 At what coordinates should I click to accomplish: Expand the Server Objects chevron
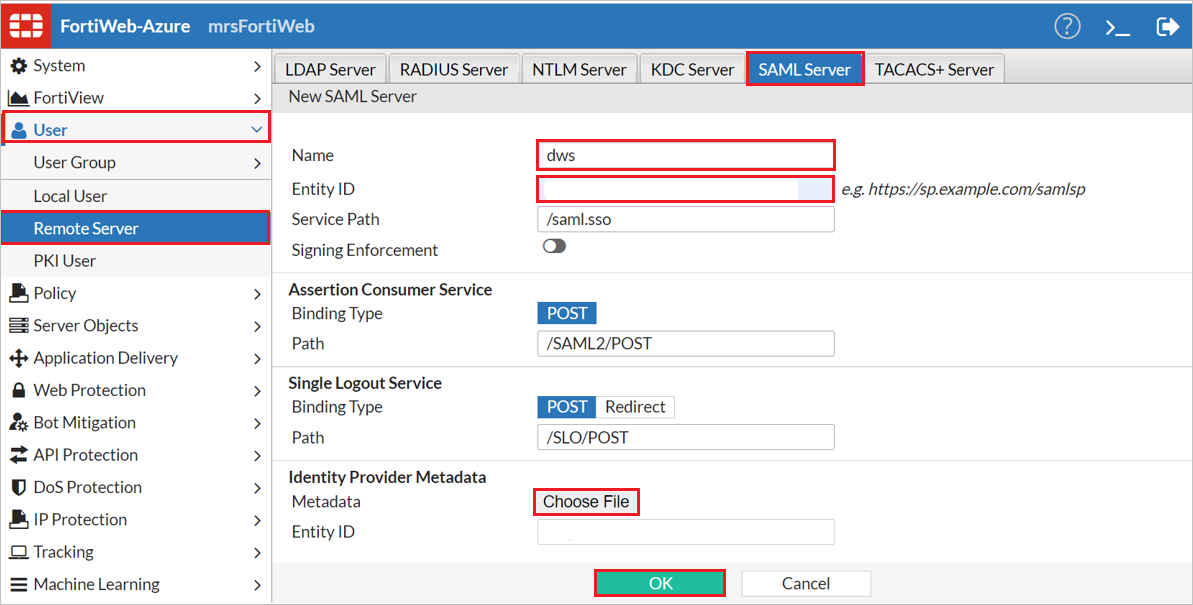[257, 326]
